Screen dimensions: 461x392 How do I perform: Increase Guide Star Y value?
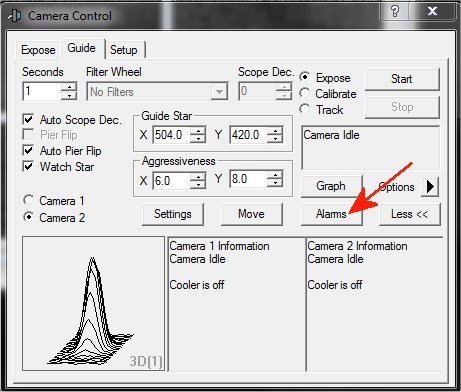coord(275,131)
